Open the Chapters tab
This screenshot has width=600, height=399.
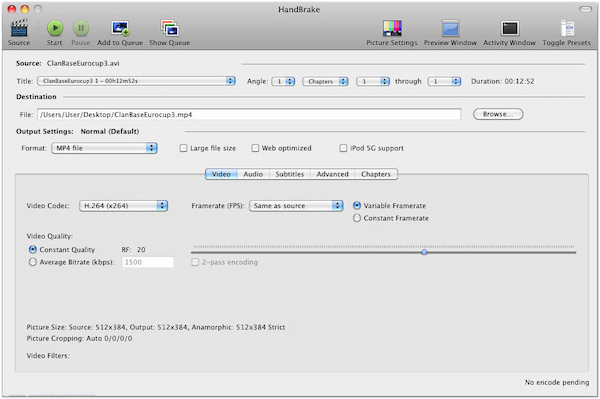click(376, 174)
